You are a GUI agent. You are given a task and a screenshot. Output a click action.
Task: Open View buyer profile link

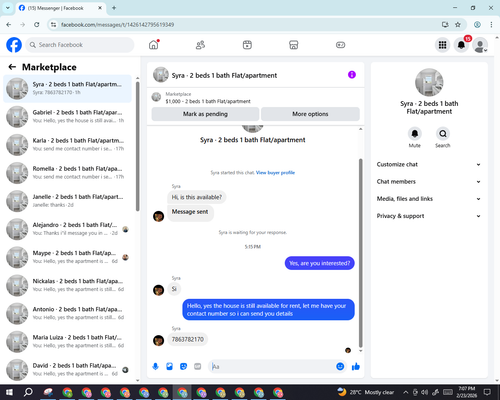coord(275,173)
